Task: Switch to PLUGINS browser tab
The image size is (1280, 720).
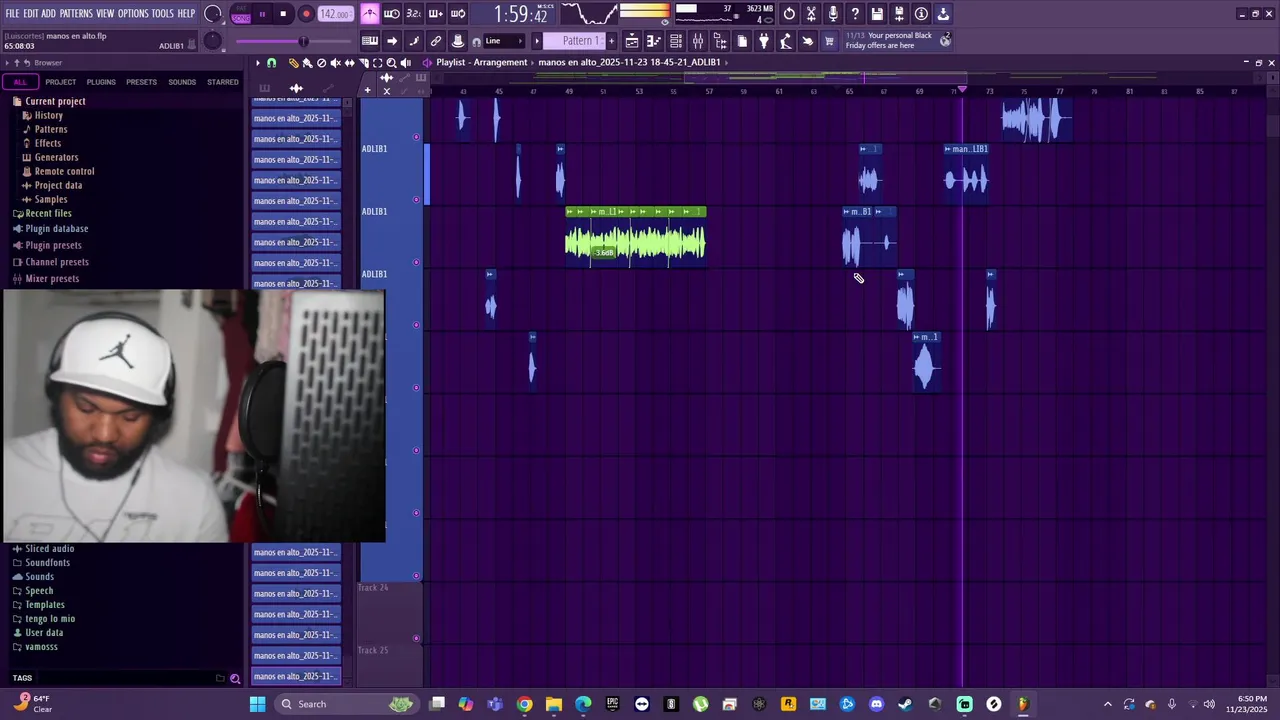Action: [101, 82]
